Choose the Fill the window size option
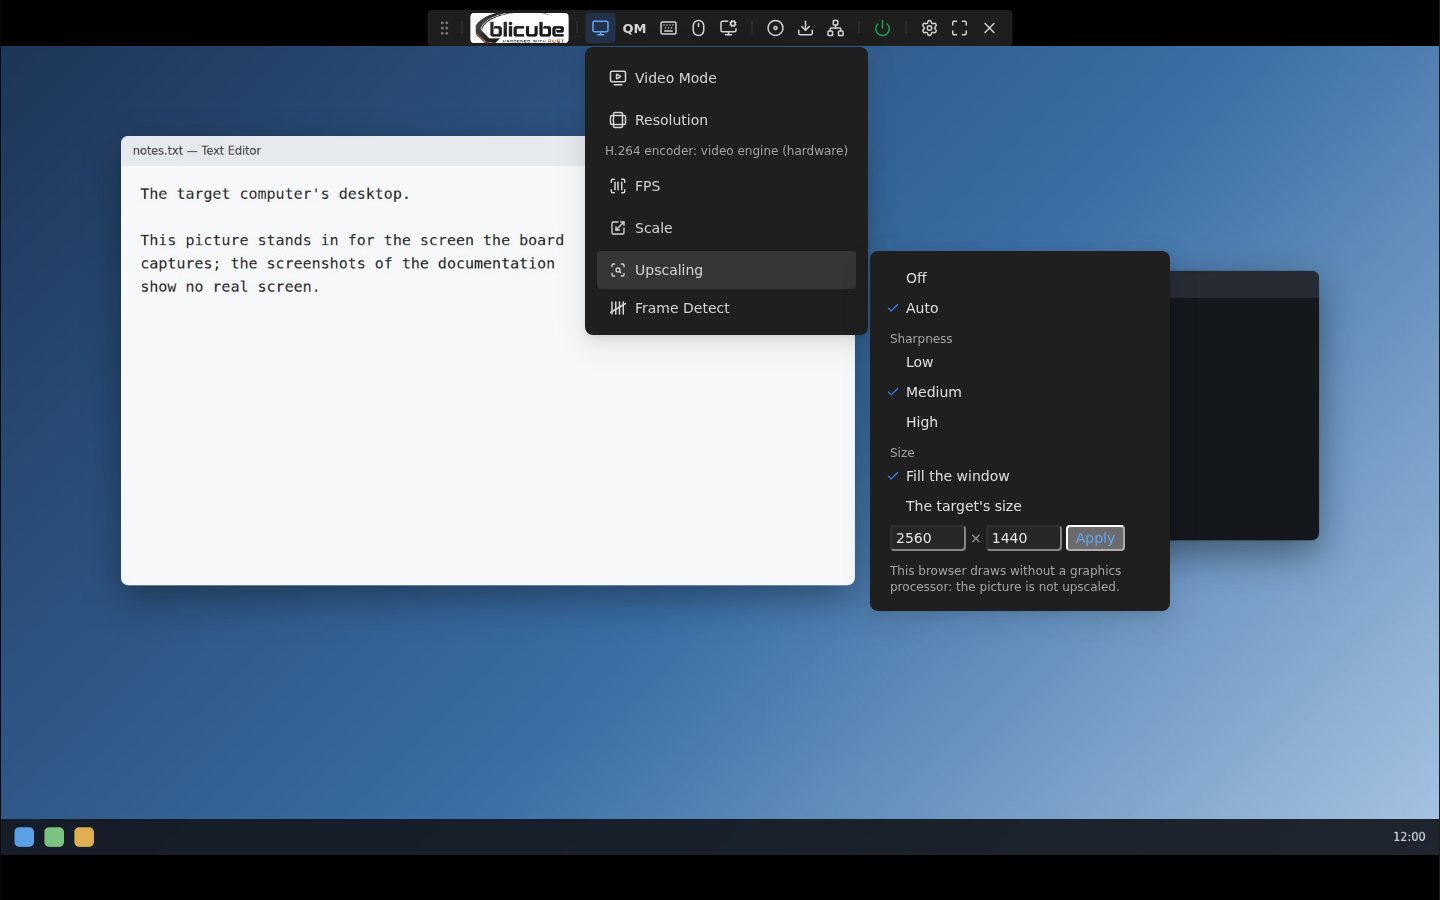The height and width of the screenshot is (900, 1440). click(1020, 476)
